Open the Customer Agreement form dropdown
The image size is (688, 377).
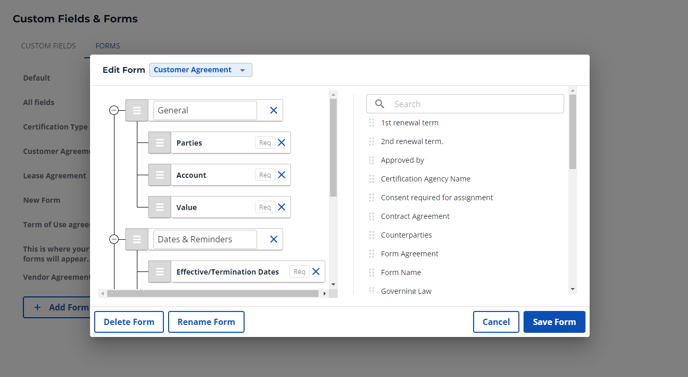coord(201,70)
